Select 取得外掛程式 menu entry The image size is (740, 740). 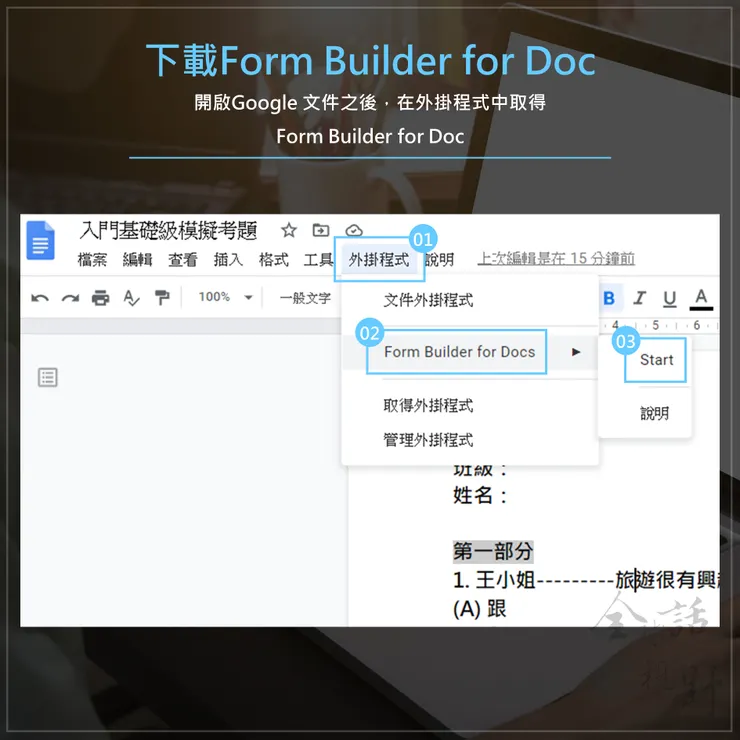(470, 405)
